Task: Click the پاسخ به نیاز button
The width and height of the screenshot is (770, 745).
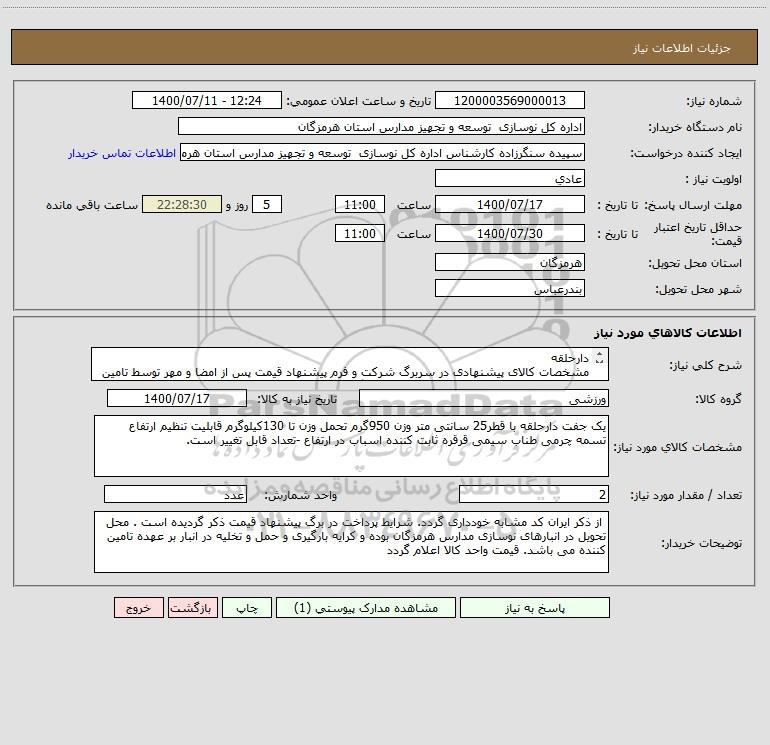Action: 535,607
